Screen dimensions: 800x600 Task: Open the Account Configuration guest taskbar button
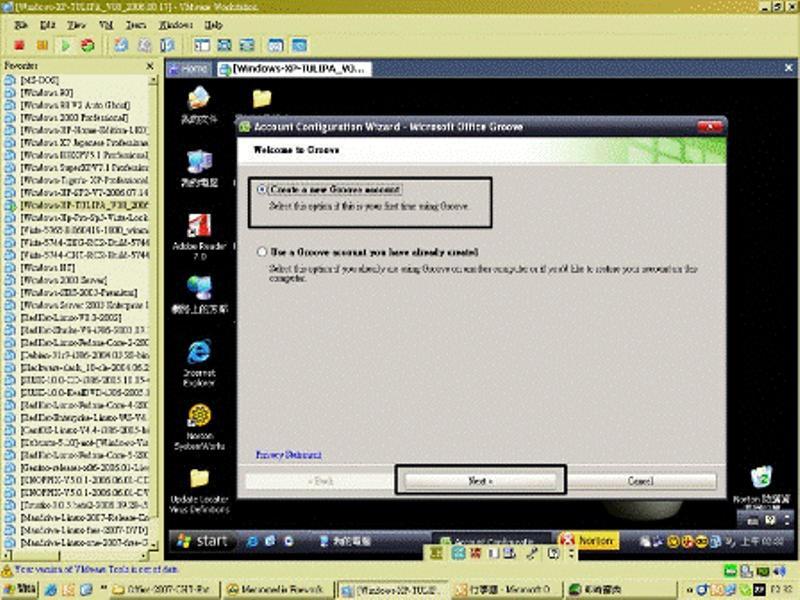(x=491, y=541)
